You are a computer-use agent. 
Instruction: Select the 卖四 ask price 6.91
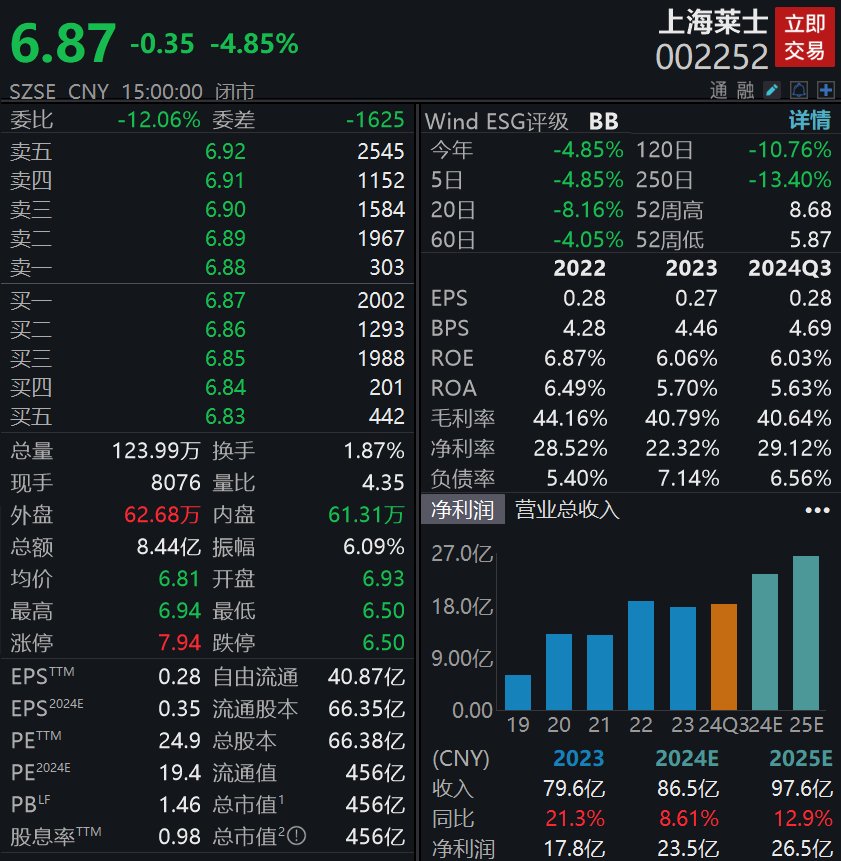pyautogui.click(x=225, y=180)
